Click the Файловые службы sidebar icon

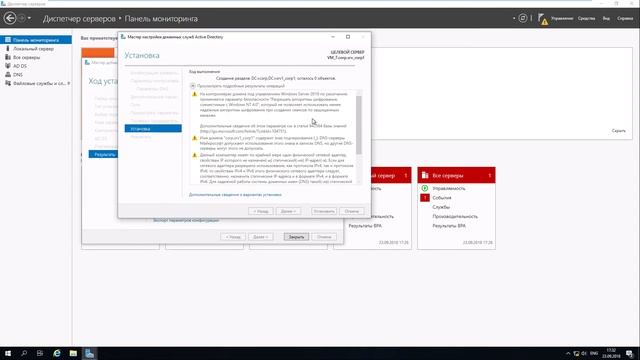[x=8, y=83]
